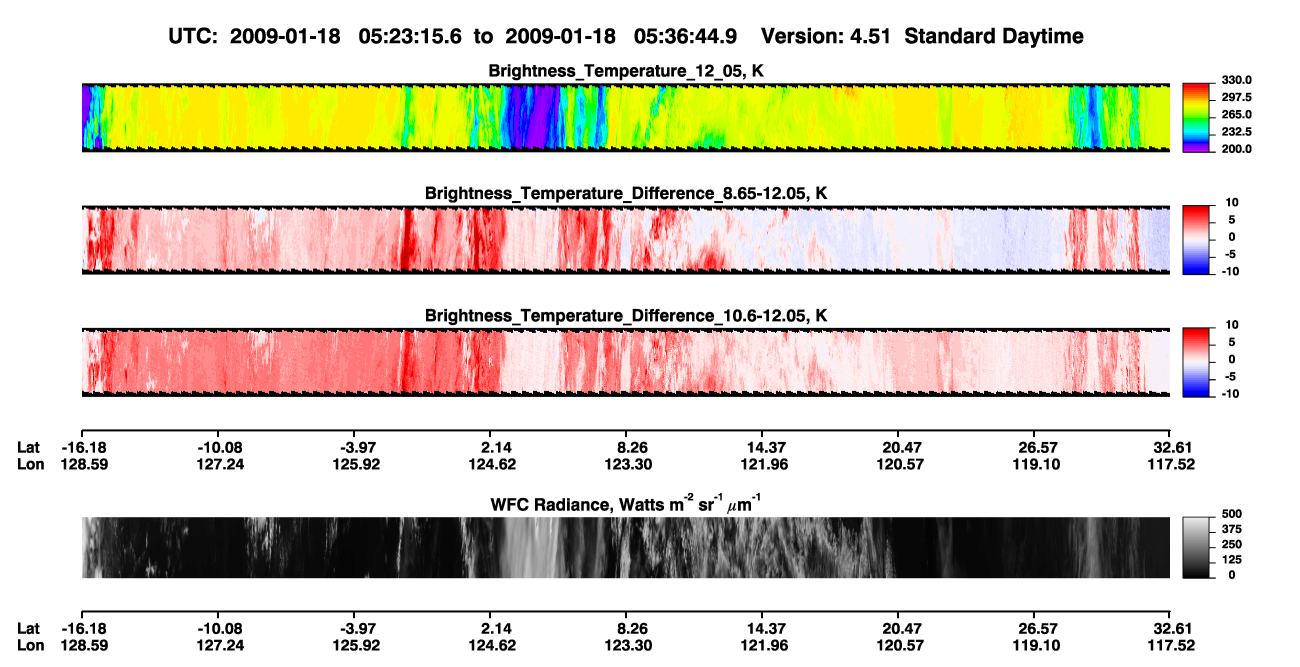The height and width of the screenshot is (667, 1300).
Task: Click the 8.65-12.05 difference image strip
Action: (625, 240)
